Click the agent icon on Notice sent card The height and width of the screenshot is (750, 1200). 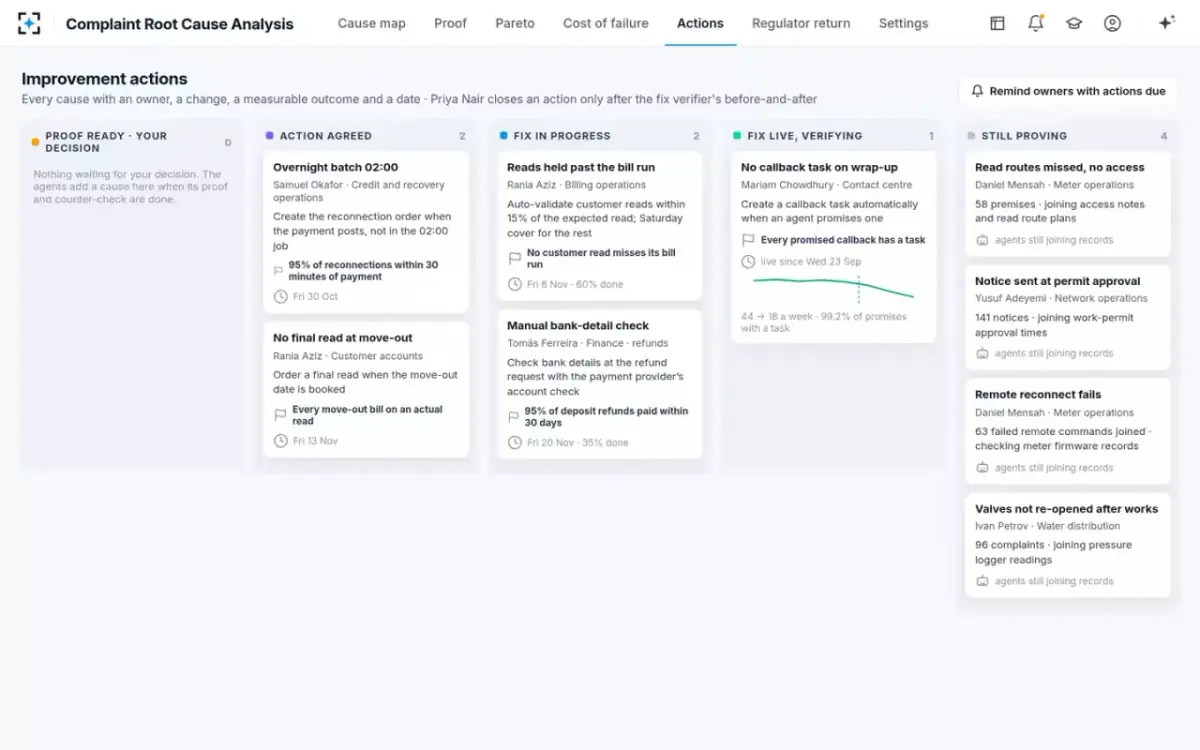pyautogui.click(x=982, y=353)
